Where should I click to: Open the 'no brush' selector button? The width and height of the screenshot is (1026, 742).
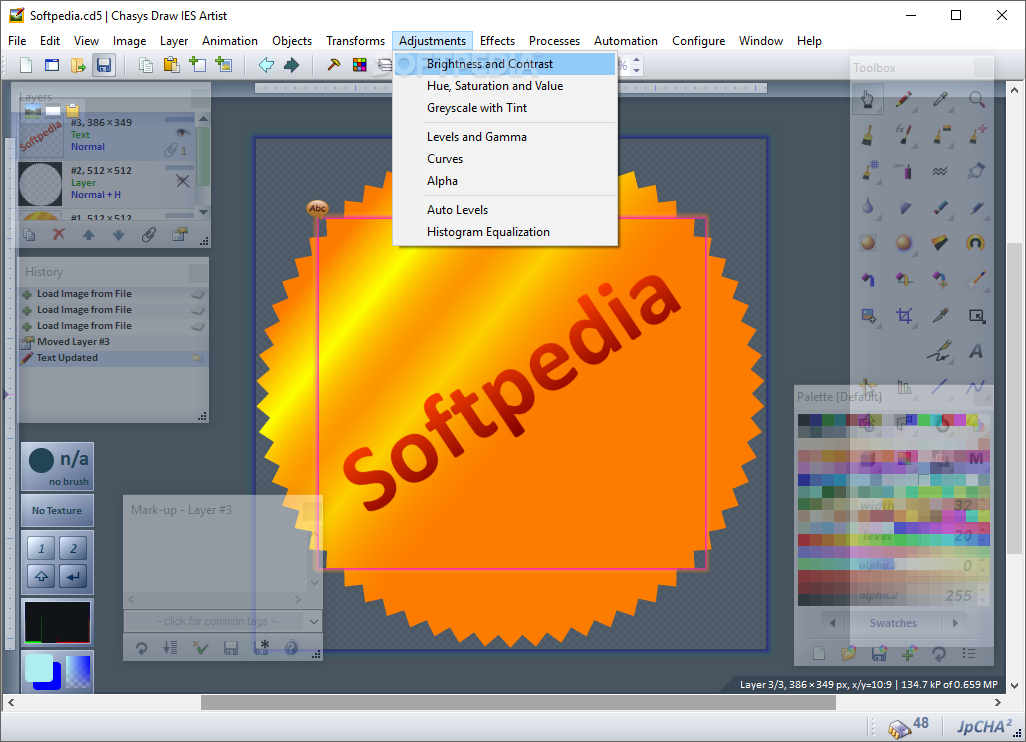[57, 467]
